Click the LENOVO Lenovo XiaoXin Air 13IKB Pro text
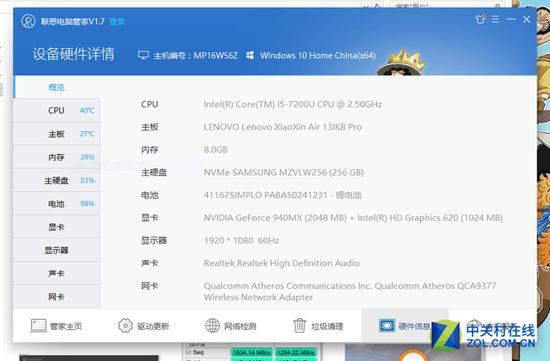 (x=283, y=127)
